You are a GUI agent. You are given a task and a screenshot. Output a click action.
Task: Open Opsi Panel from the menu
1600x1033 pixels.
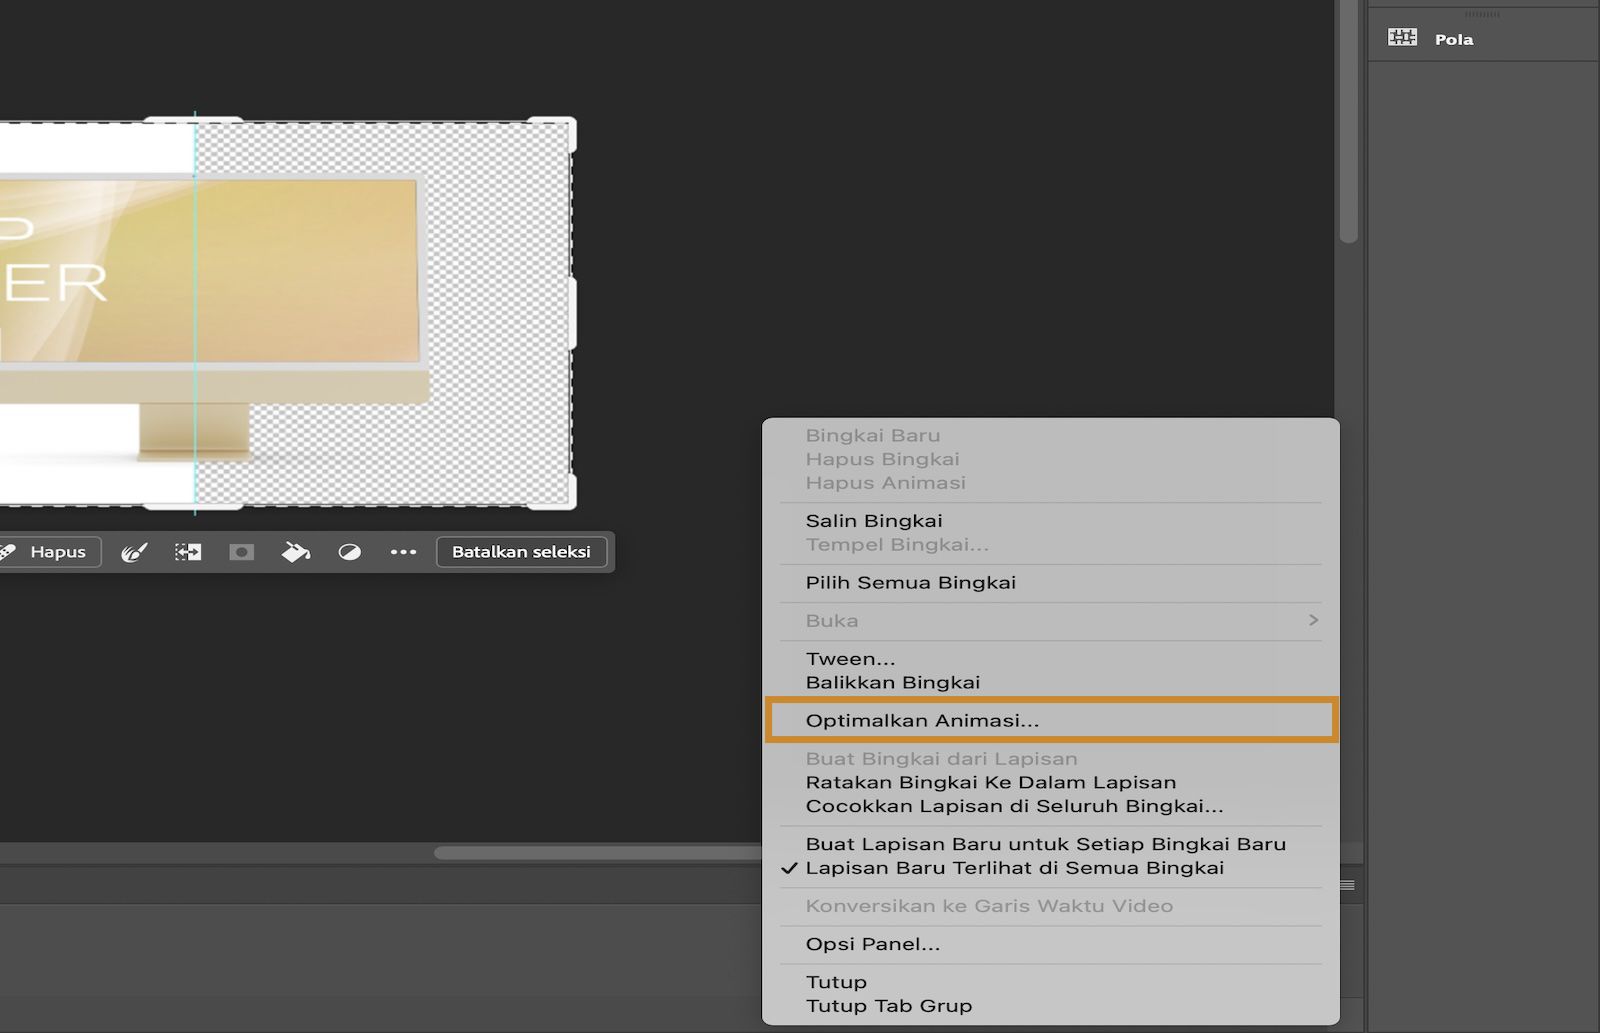[871, 943]
